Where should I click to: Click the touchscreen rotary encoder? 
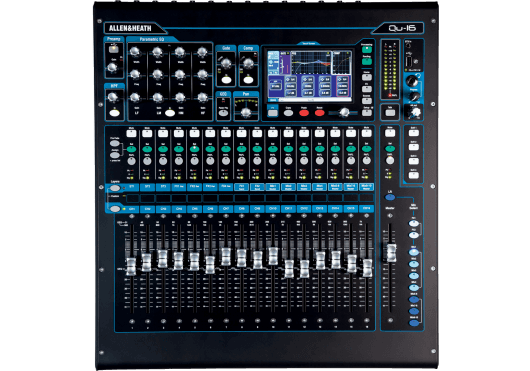pyautogui.click(x=344, y=113)
